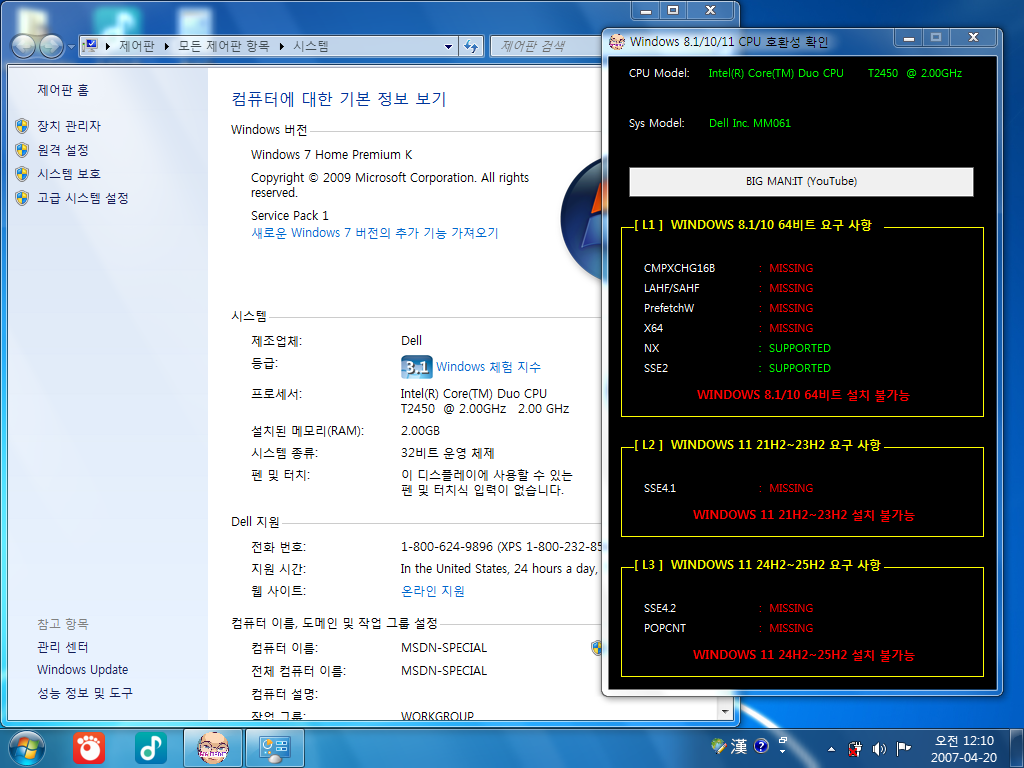This screenshot has height=768, width=1024.
Task: Click language bar restore icon
Action: 782,741
